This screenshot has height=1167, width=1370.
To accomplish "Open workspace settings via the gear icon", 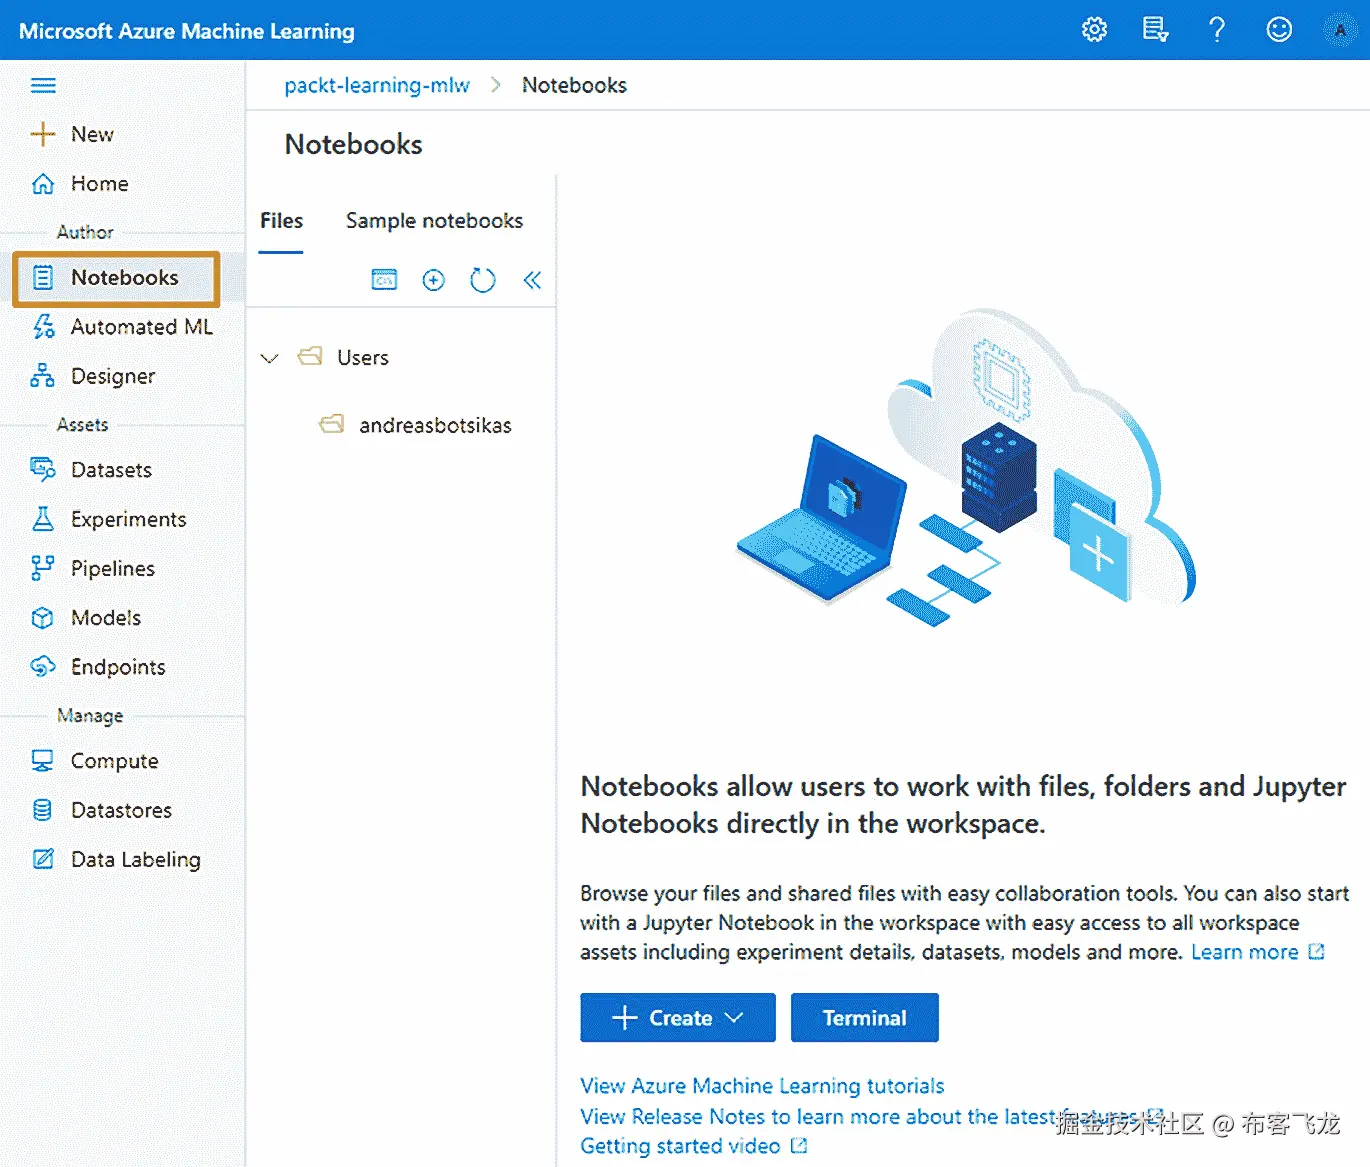I will tap(1093, 29).
